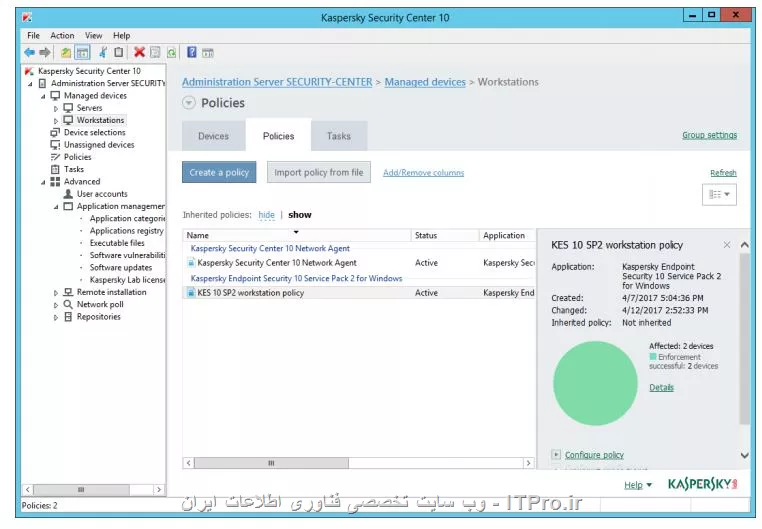Click the User accounts person icon

[68, 194]
